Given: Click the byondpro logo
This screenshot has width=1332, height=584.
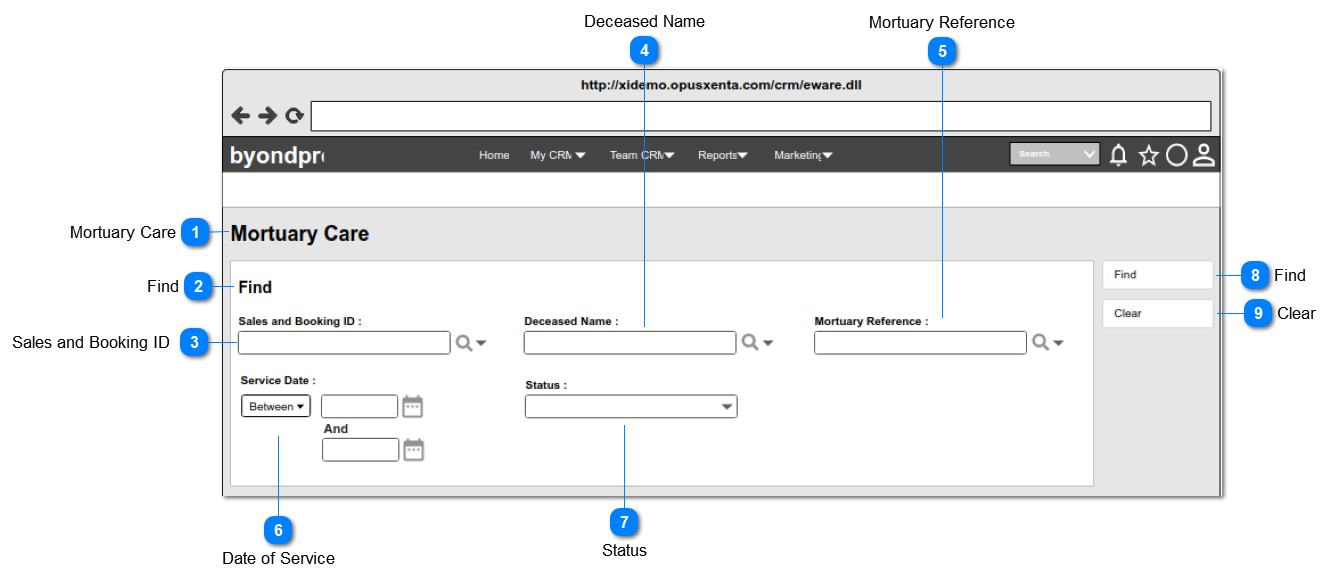Looking at the screenshot, I should point(277,156).
